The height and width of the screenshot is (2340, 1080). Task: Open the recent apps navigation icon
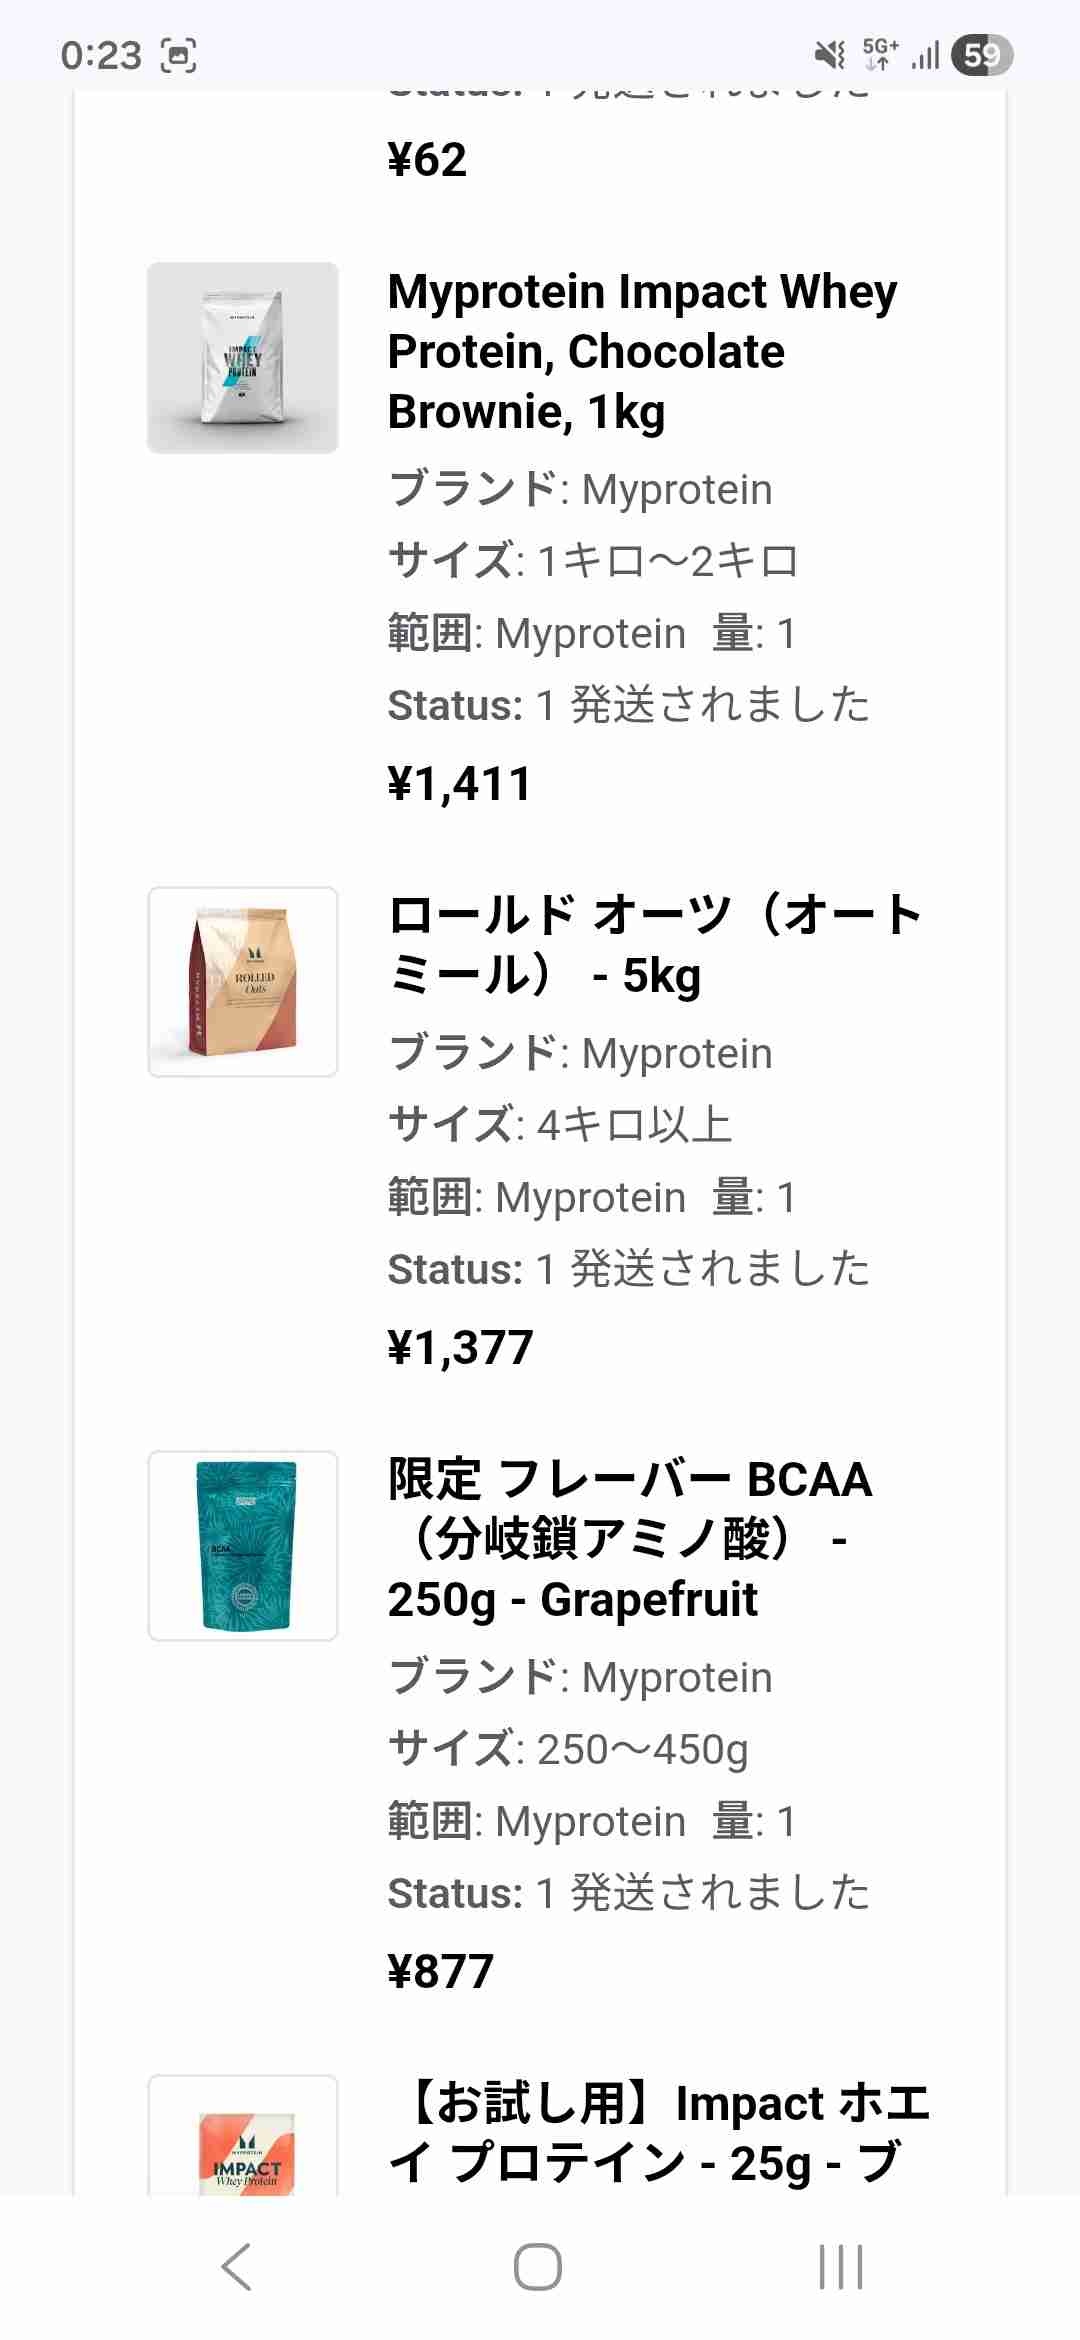(840, 2266)
